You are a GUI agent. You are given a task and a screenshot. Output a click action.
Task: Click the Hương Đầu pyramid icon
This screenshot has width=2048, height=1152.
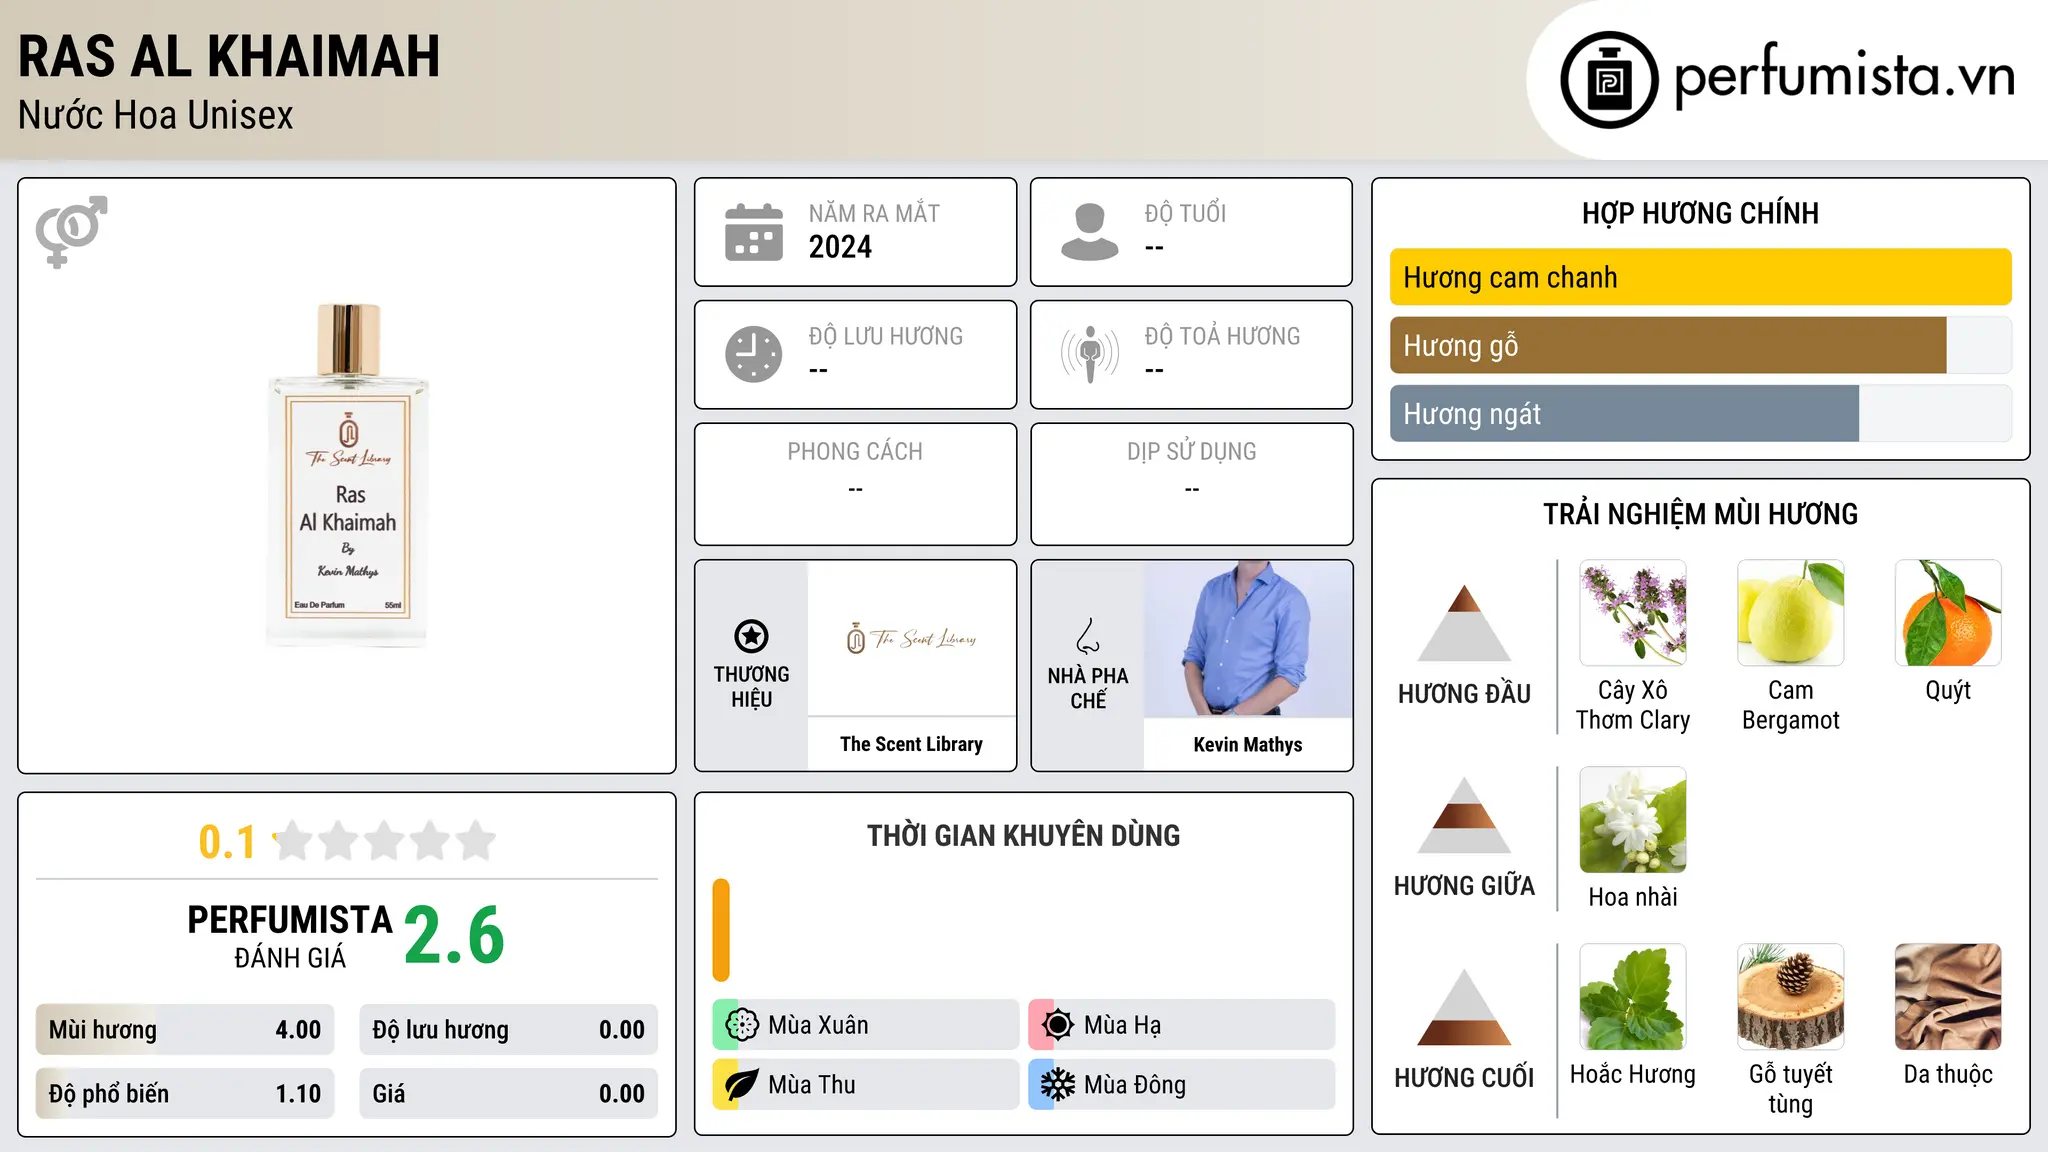1464,623
